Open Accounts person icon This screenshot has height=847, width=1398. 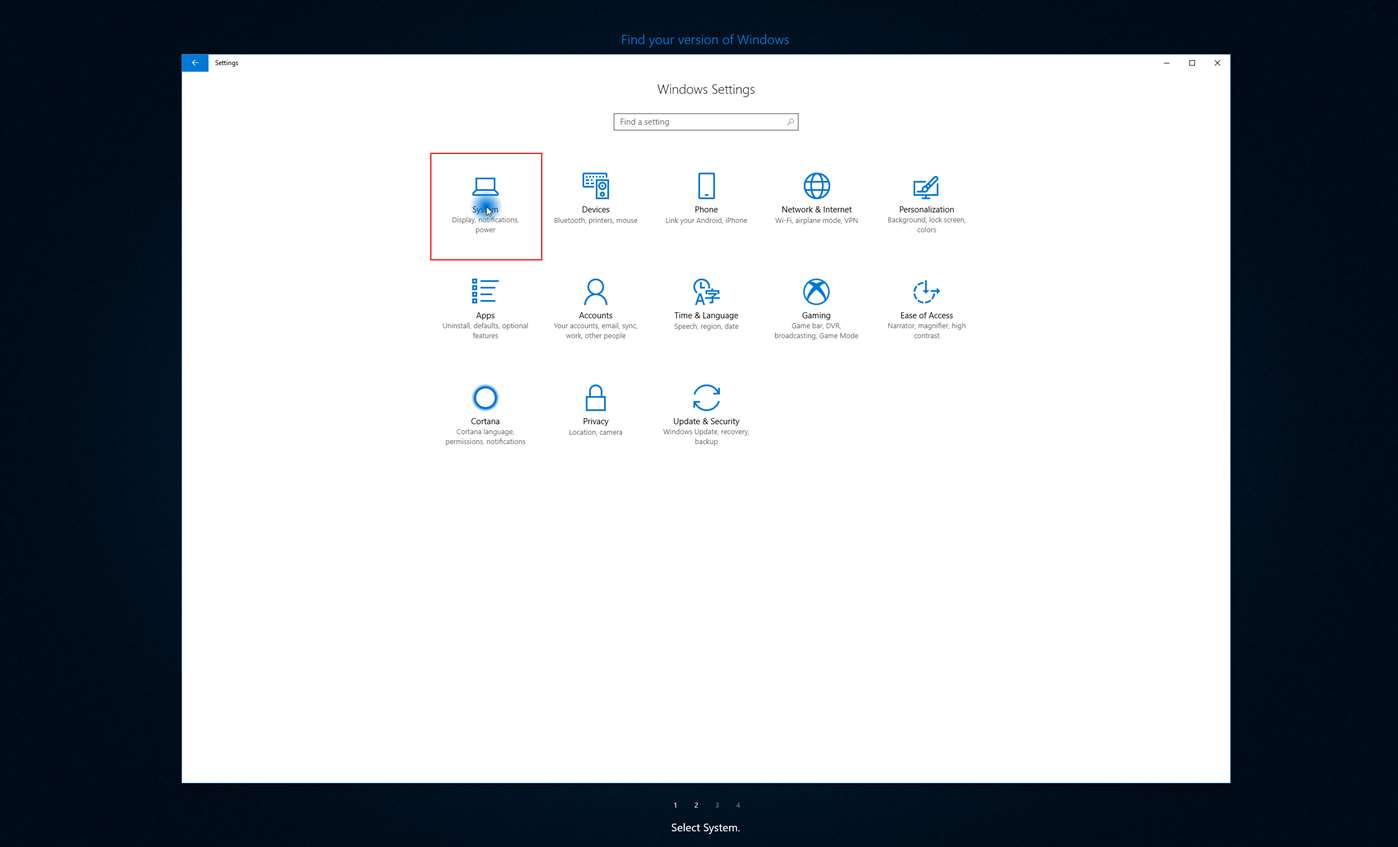pyautogui.click(x=595, y=292)
